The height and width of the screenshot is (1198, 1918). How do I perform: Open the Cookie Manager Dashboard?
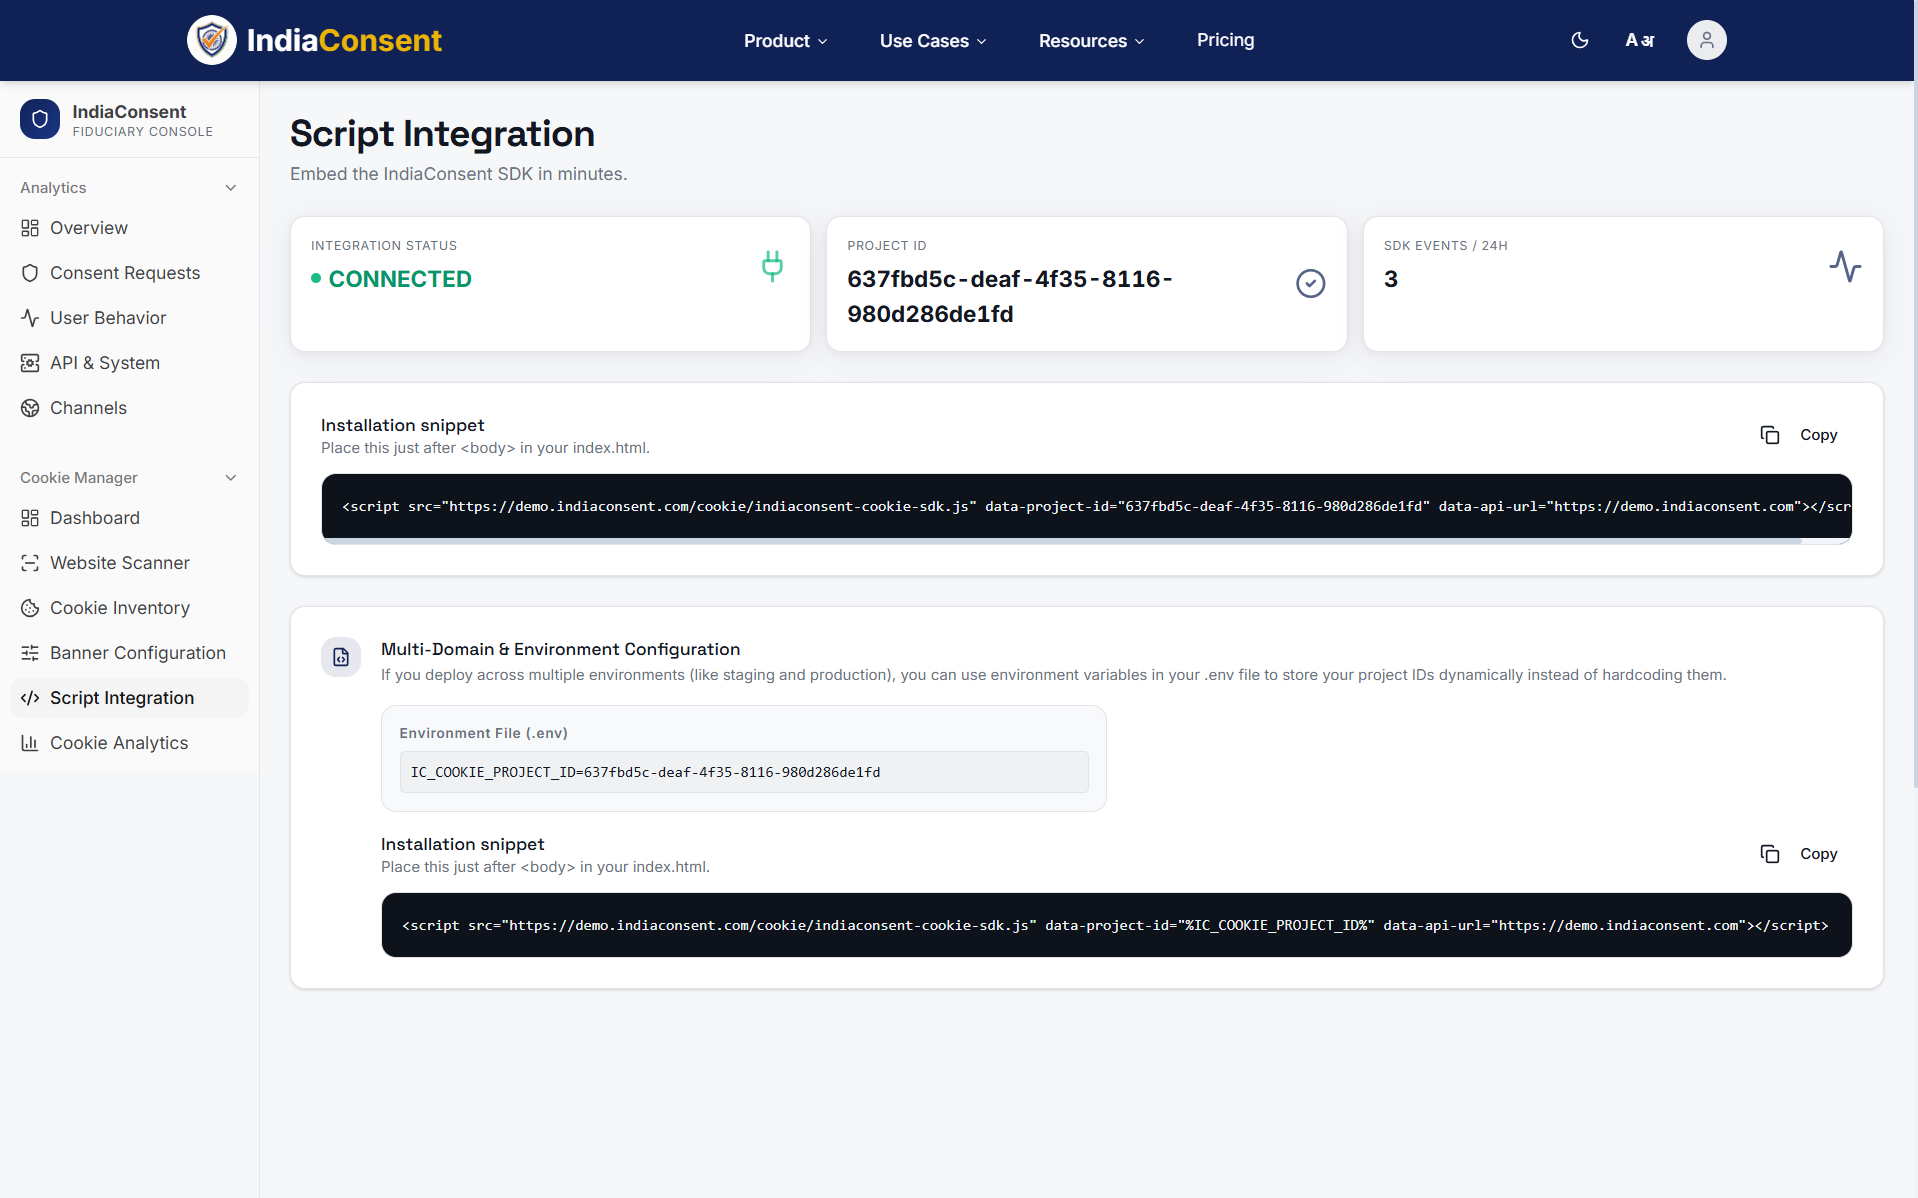tap(129, 518)
